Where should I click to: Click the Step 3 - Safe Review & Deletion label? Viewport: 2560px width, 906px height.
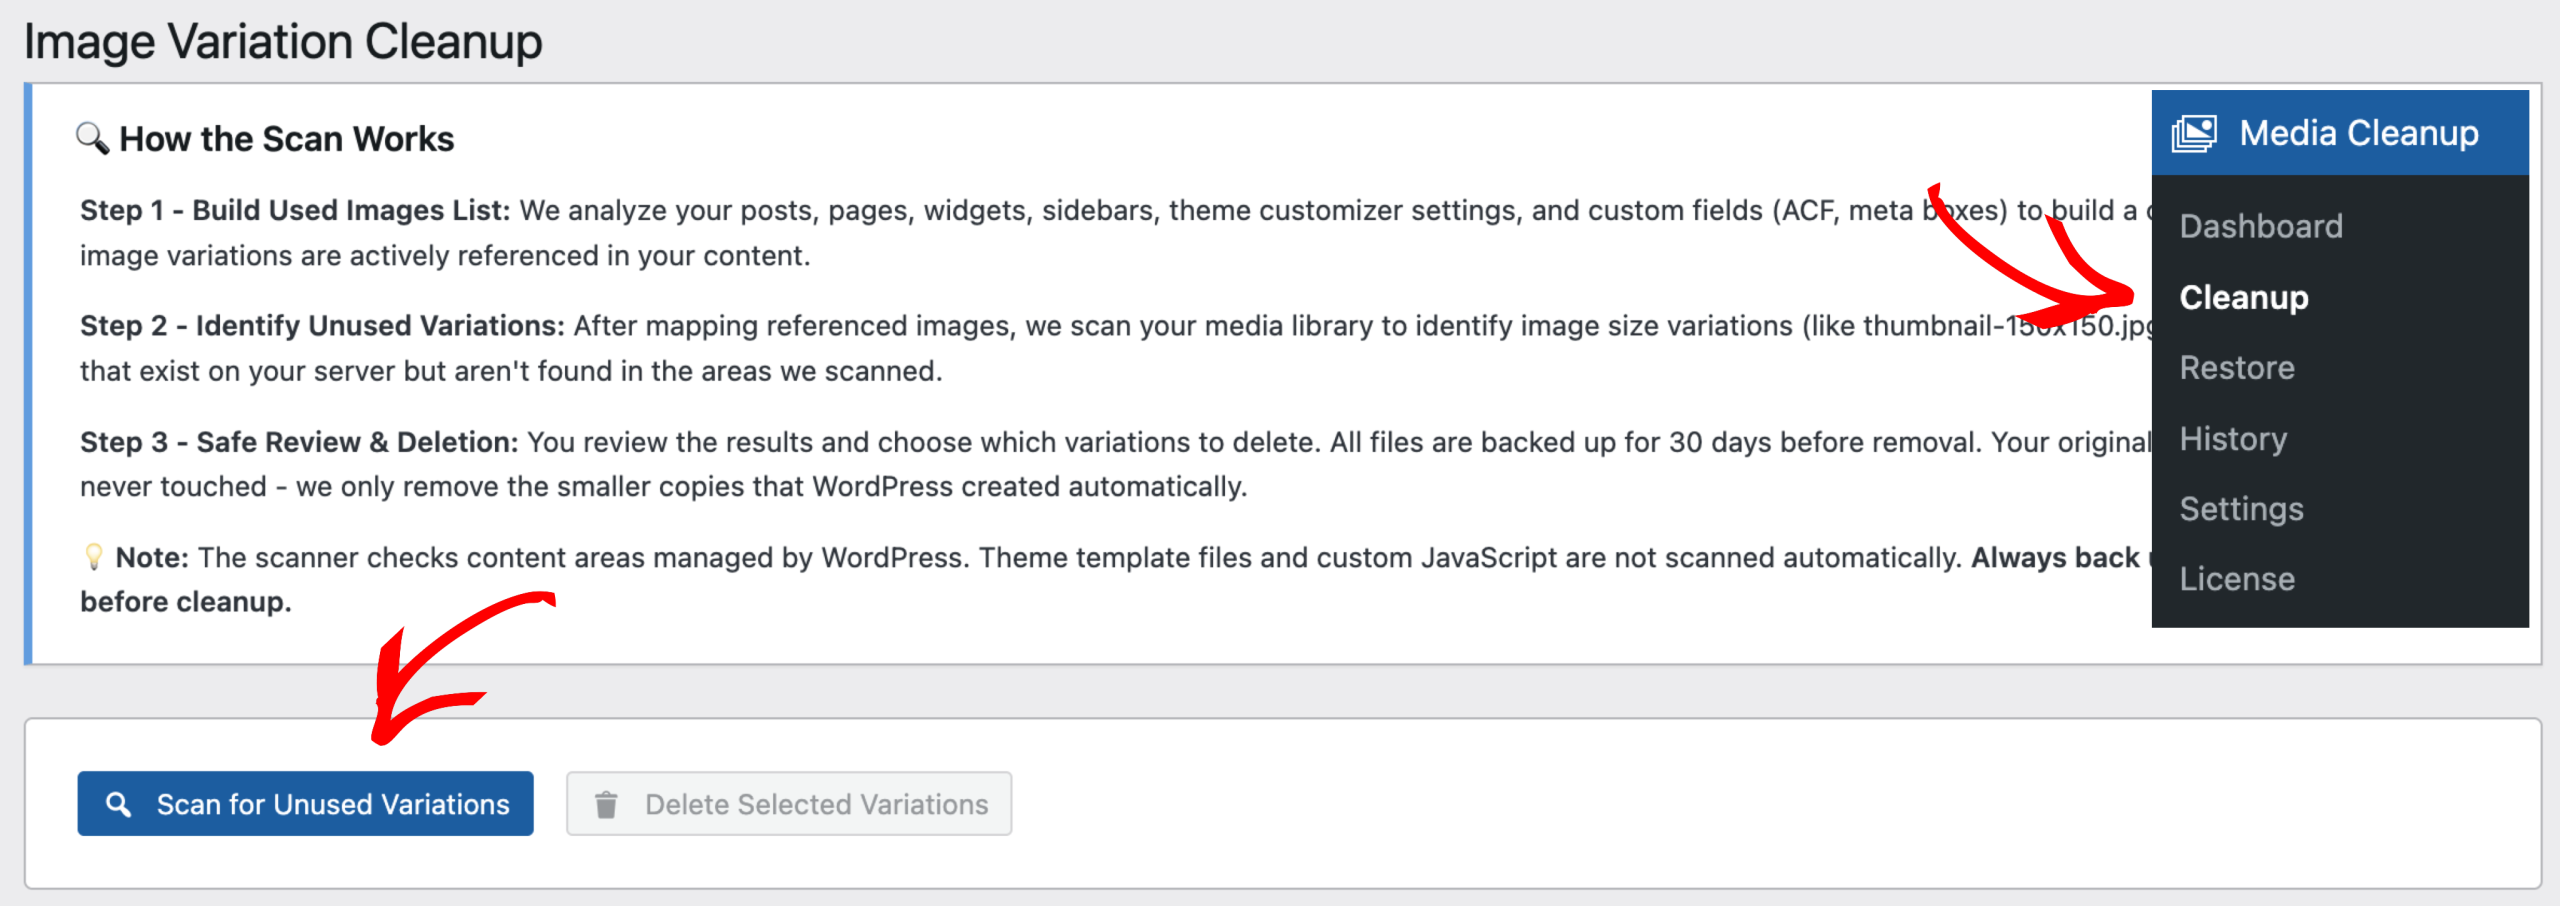point(299,442)
